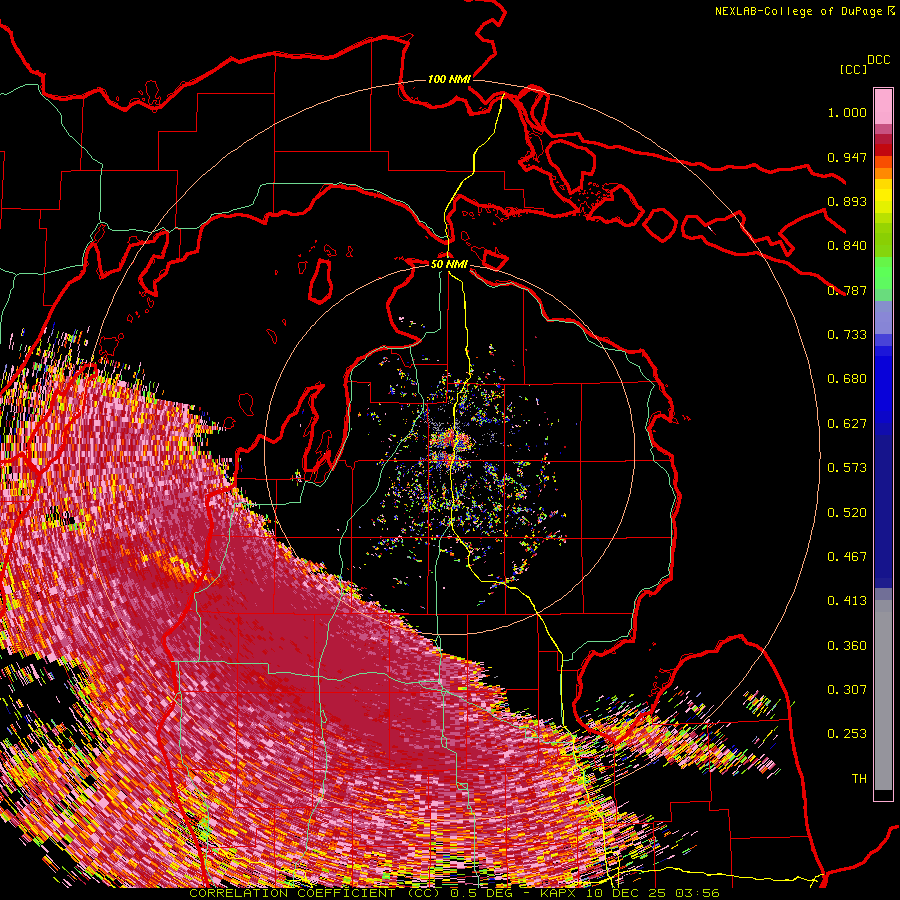Click the 03:56 timestamp text
The image size is (900, 900).
698,893
